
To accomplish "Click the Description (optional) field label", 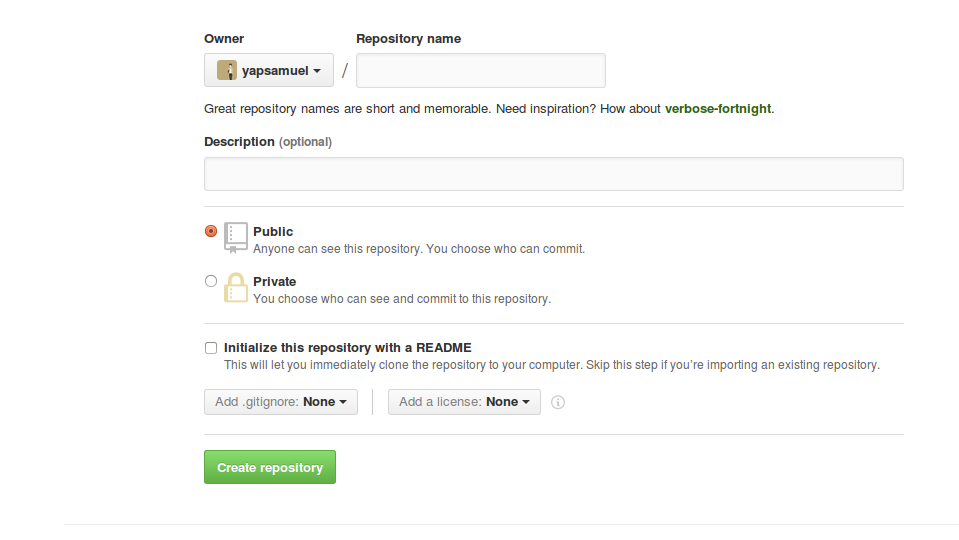I will (x=267, y=142).
